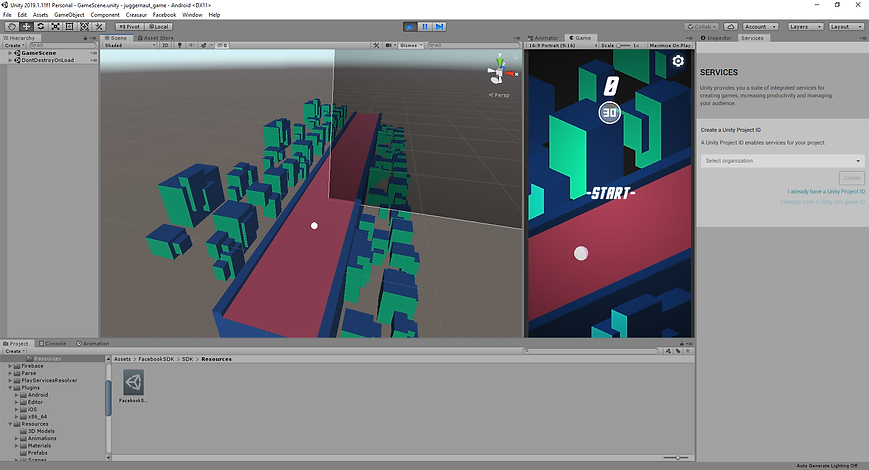Toggle 2D mode in Scene view
This screenshot has width=869, height=470.
pyautogui.click(x=165, y=45)
